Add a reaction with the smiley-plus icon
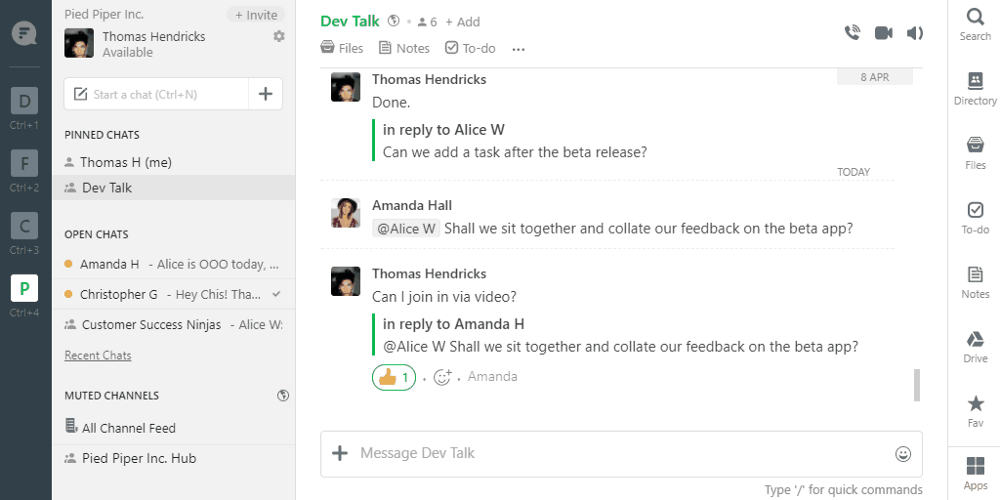The height and width of the screenshot is (500, 1000). tap(443, 378)
